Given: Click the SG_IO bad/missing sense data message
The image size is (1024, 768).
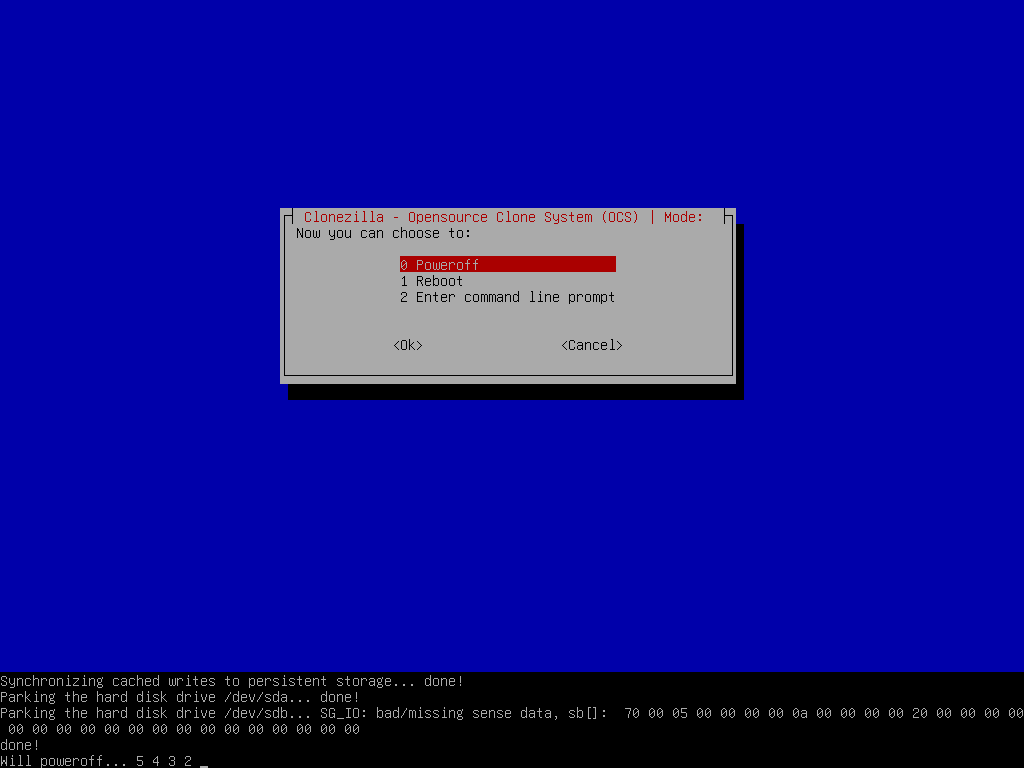Looking at the screenshot, I should tap(470, 713).
